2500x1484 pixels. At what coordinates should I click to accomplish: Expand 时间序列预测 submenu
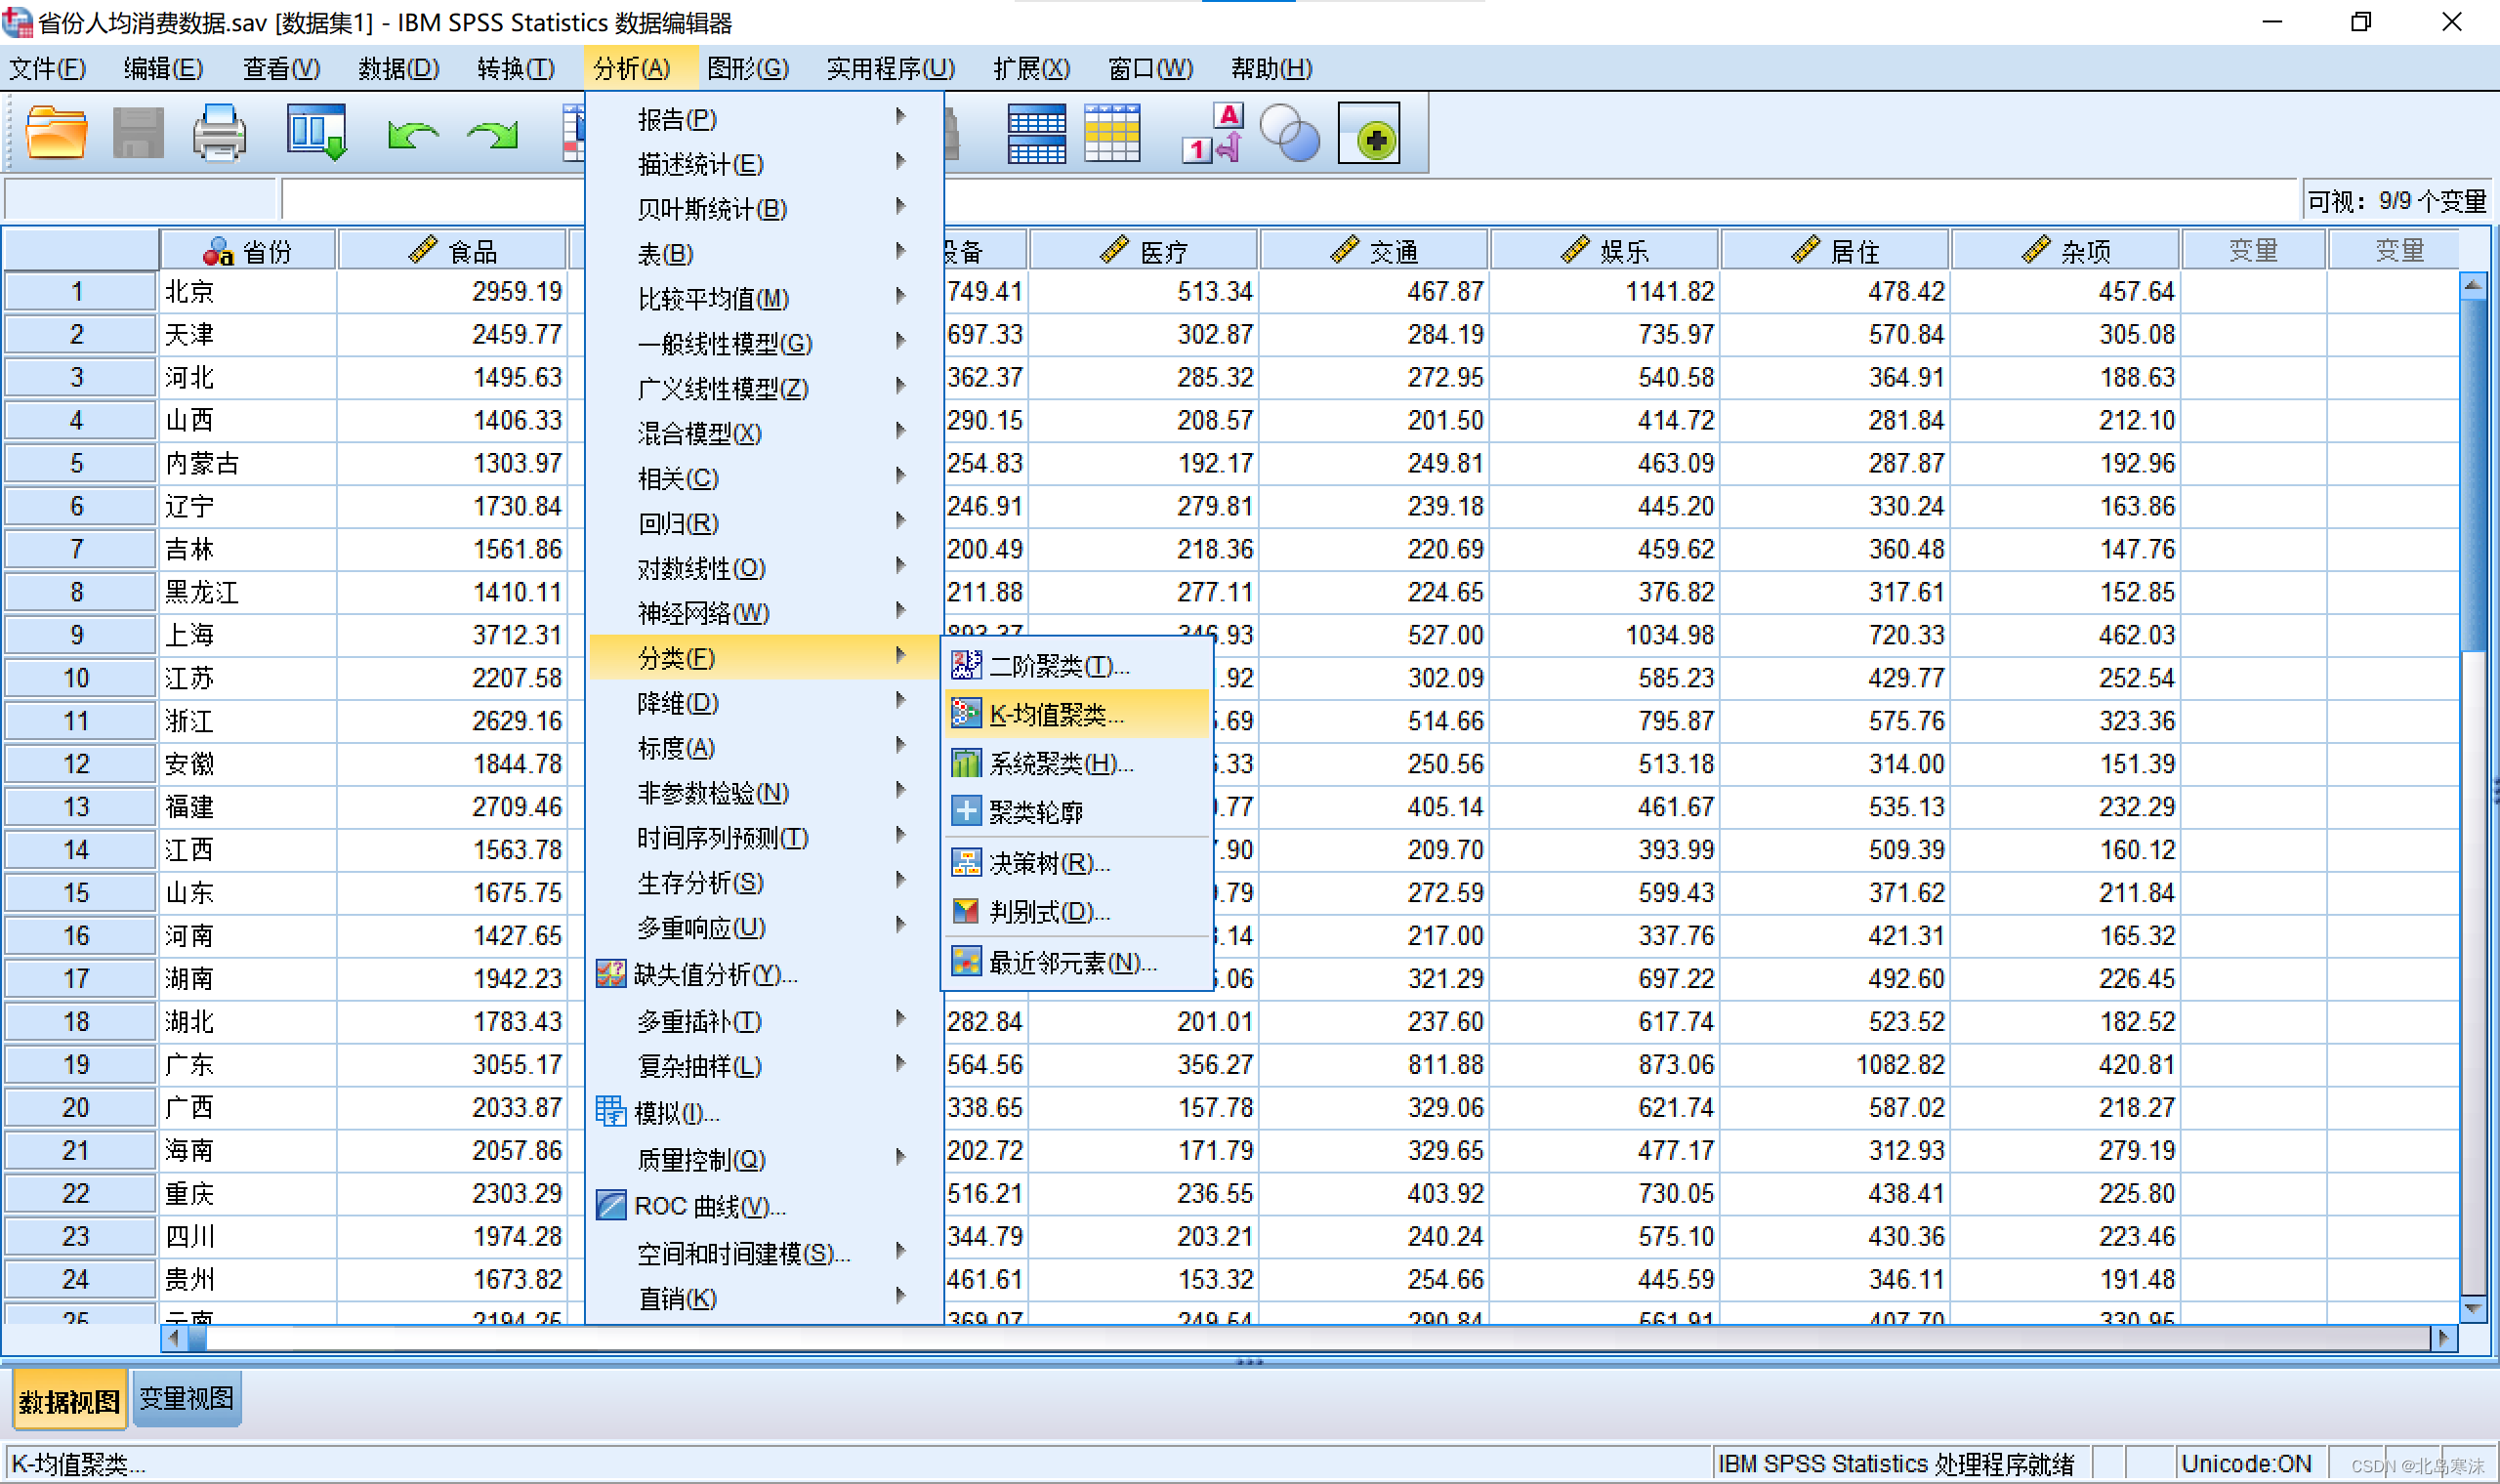764,838
